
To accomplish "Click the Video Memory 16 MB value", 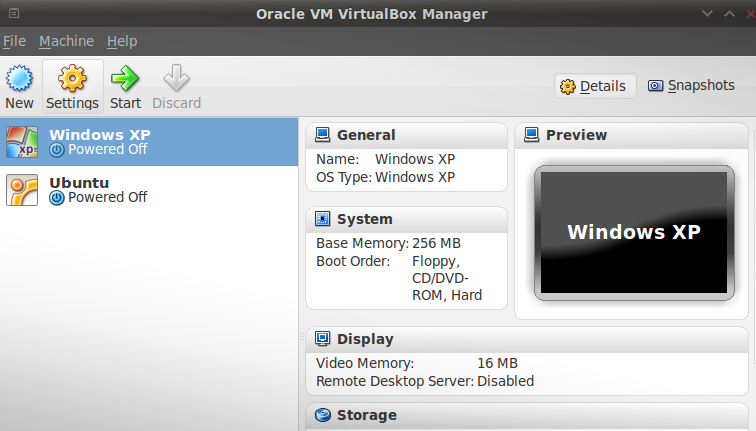I will click(x=497, y=363).
